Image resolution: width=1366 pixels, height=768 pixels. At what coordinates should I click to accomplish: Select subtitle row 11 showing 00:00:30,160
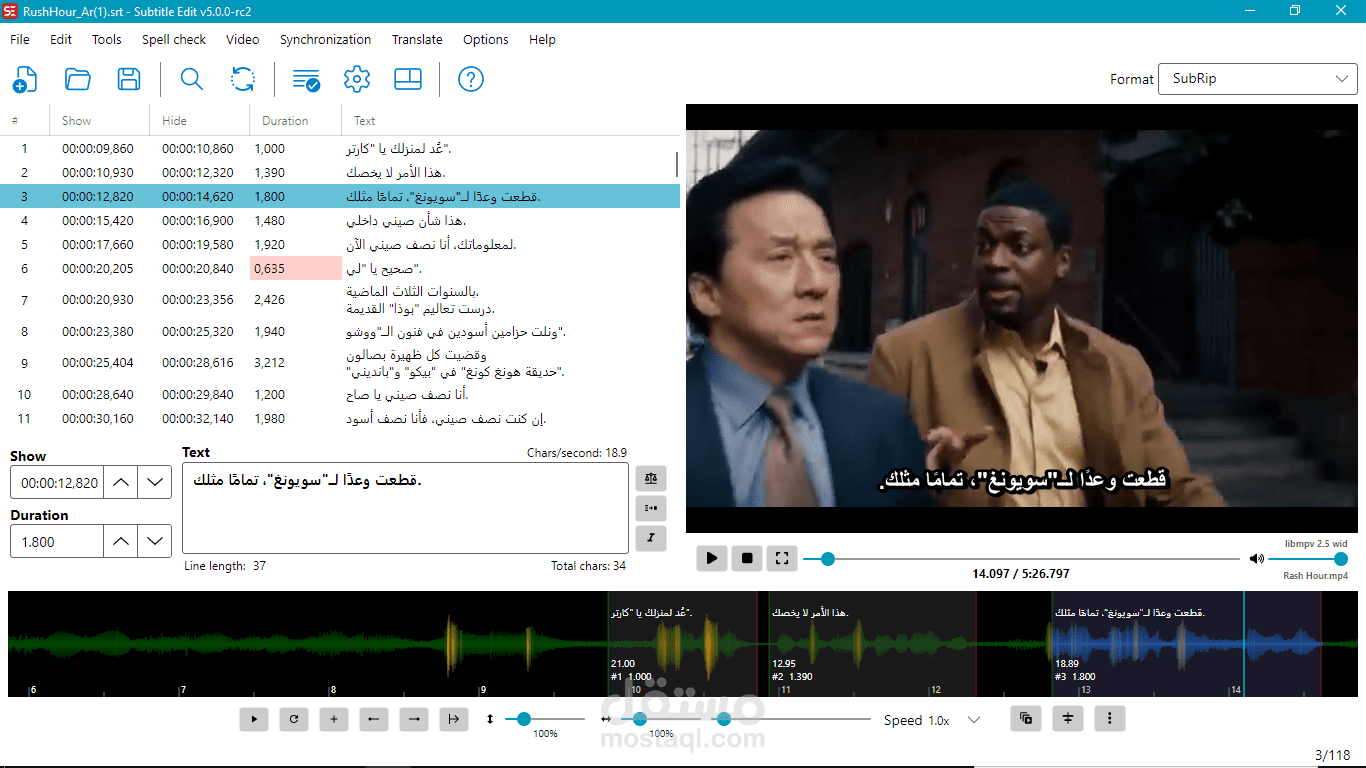pos(340,419)
